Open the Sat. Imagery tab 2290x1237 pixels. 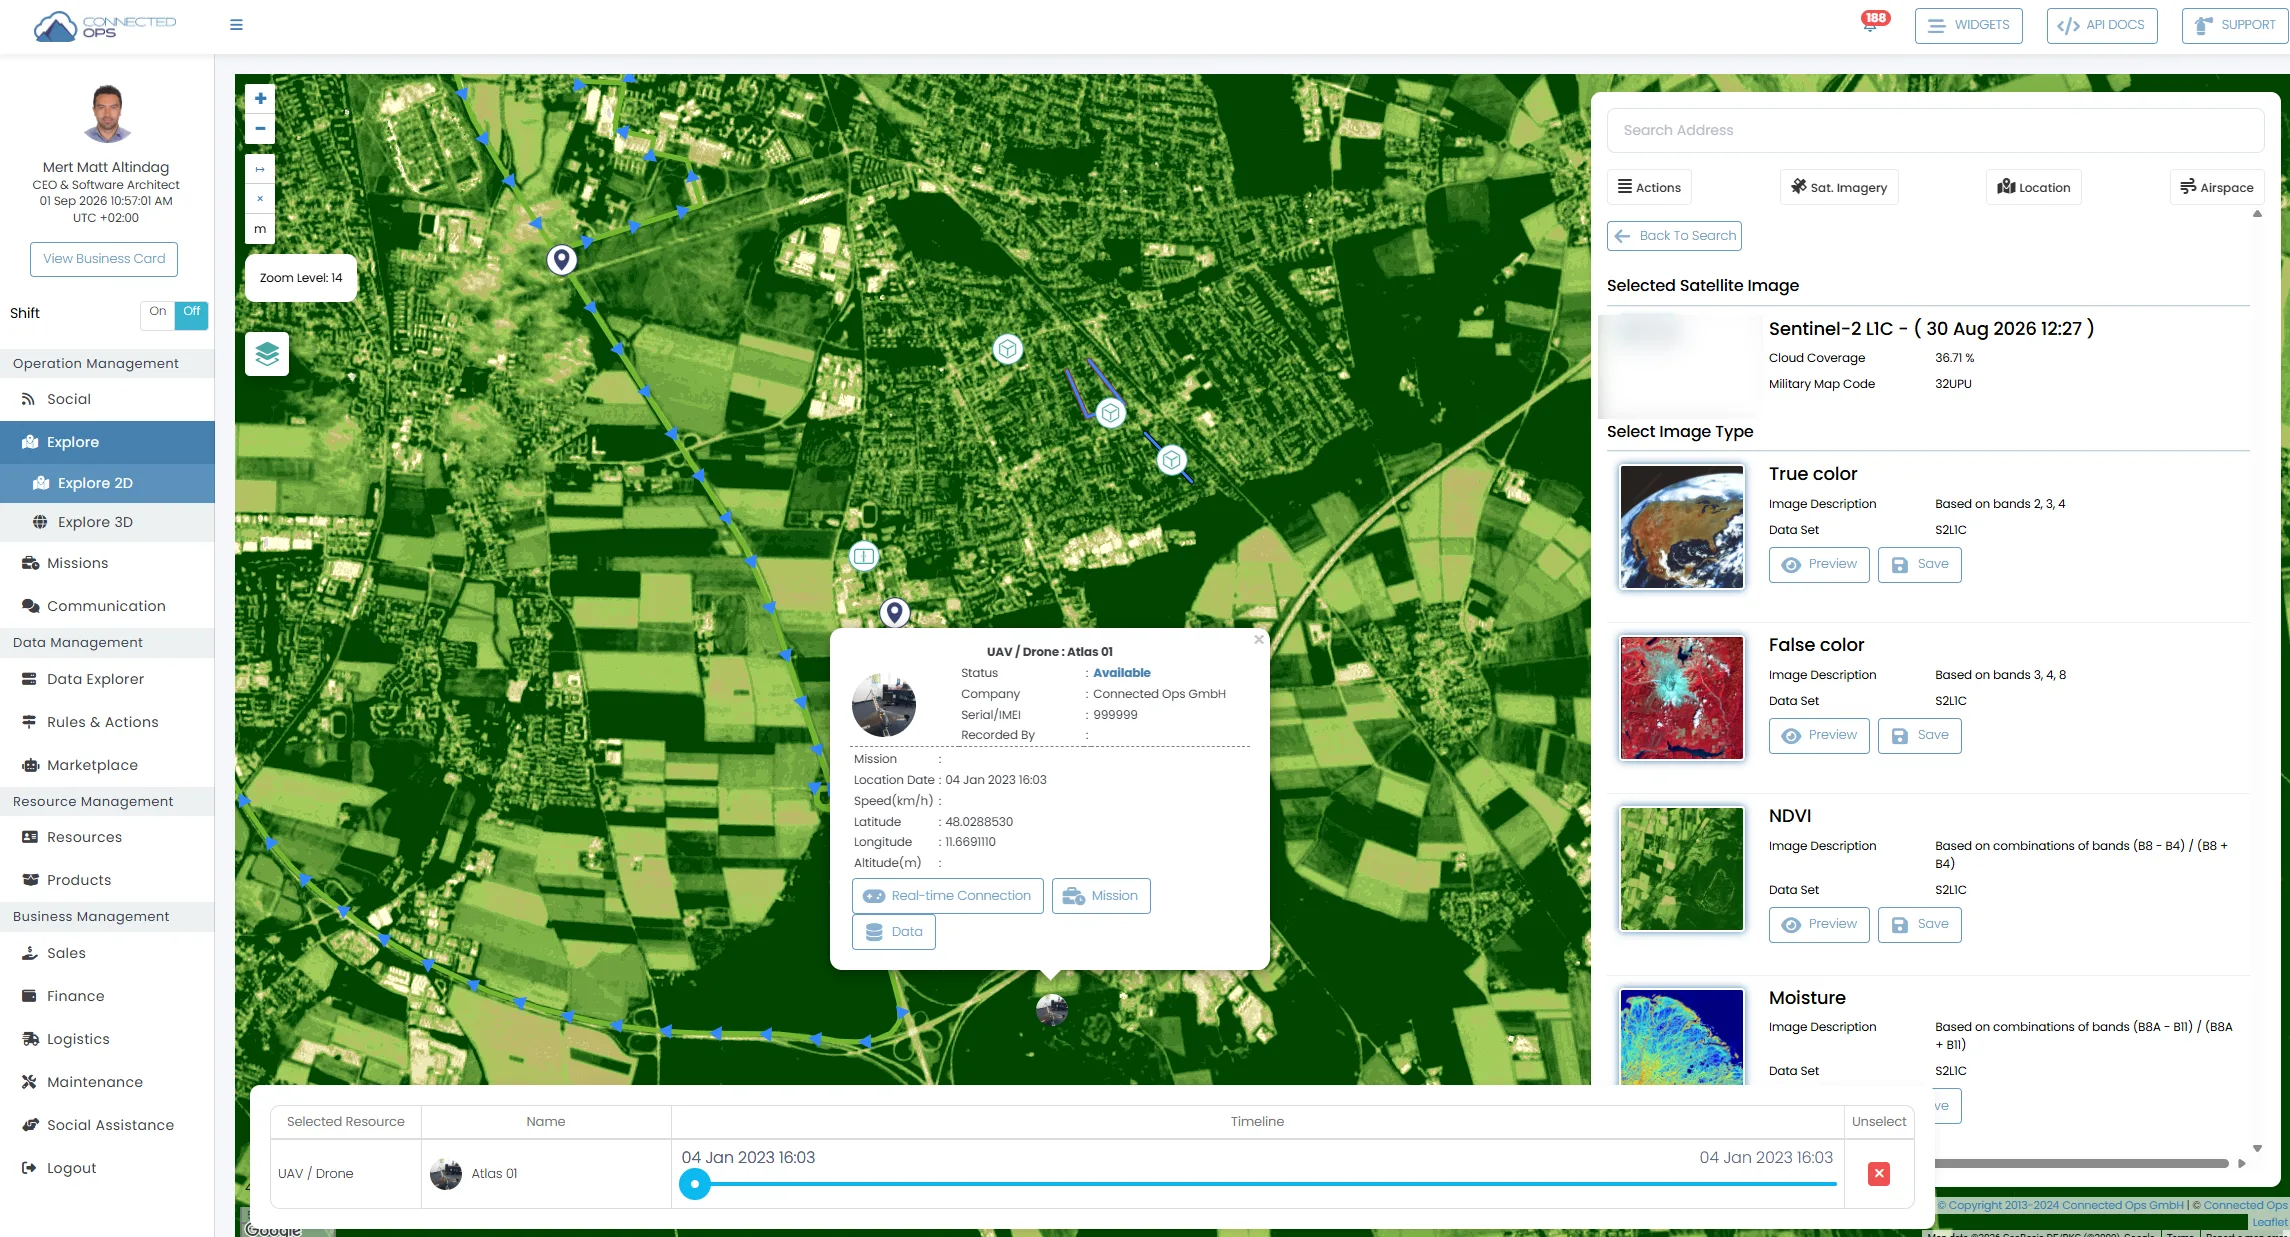tap(1839, 187)
